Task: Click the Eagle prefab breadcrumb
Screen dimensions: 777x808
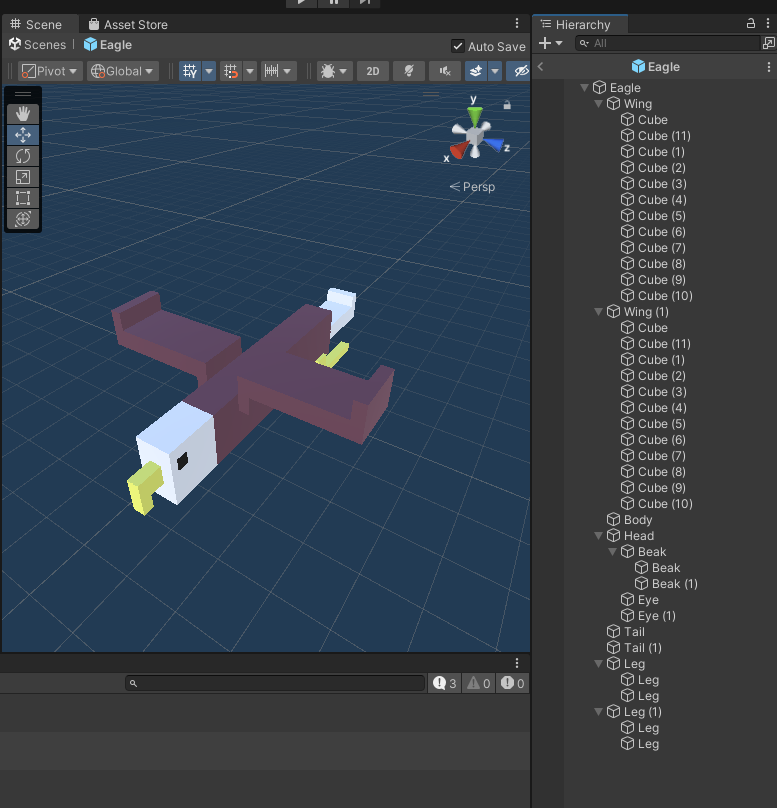Action: 108,45
